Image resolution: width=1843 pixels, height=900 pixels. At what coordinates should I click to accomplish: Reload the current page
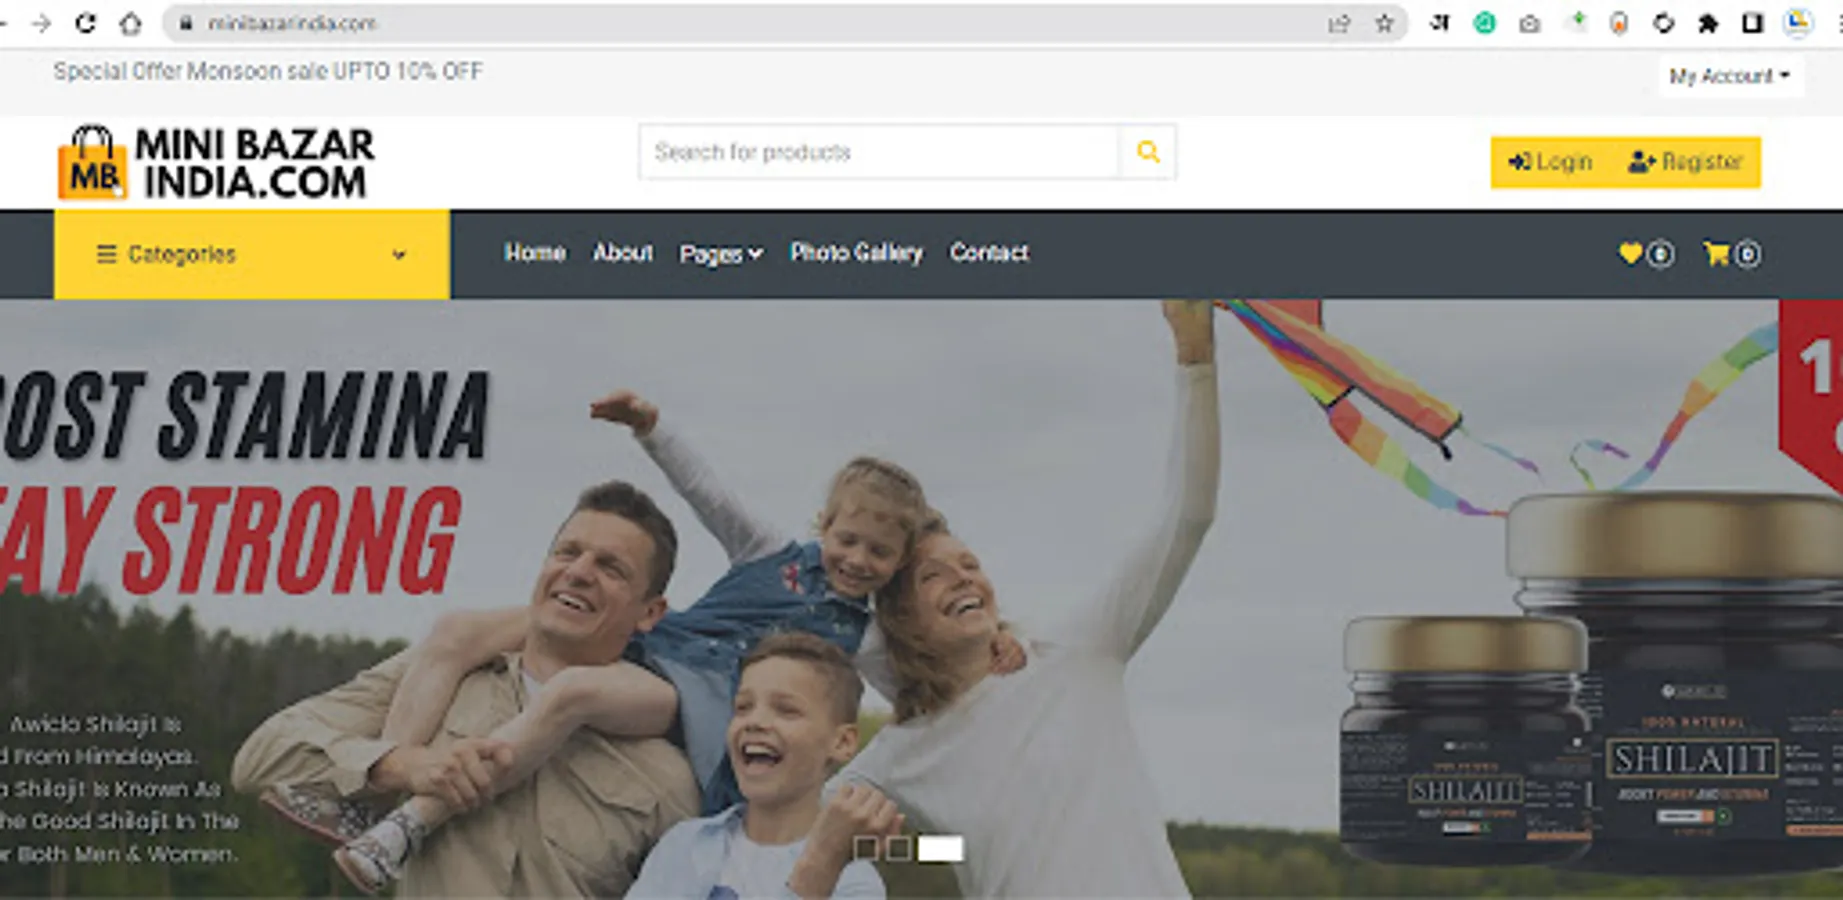point(86,23)
